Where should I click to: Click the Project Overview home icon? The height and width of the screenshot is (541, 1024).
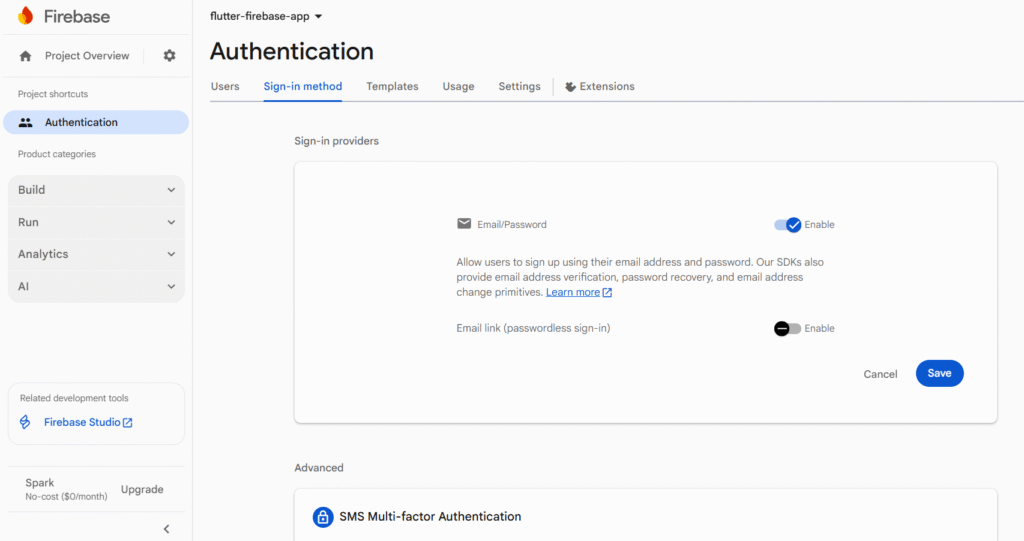(26, 56)
